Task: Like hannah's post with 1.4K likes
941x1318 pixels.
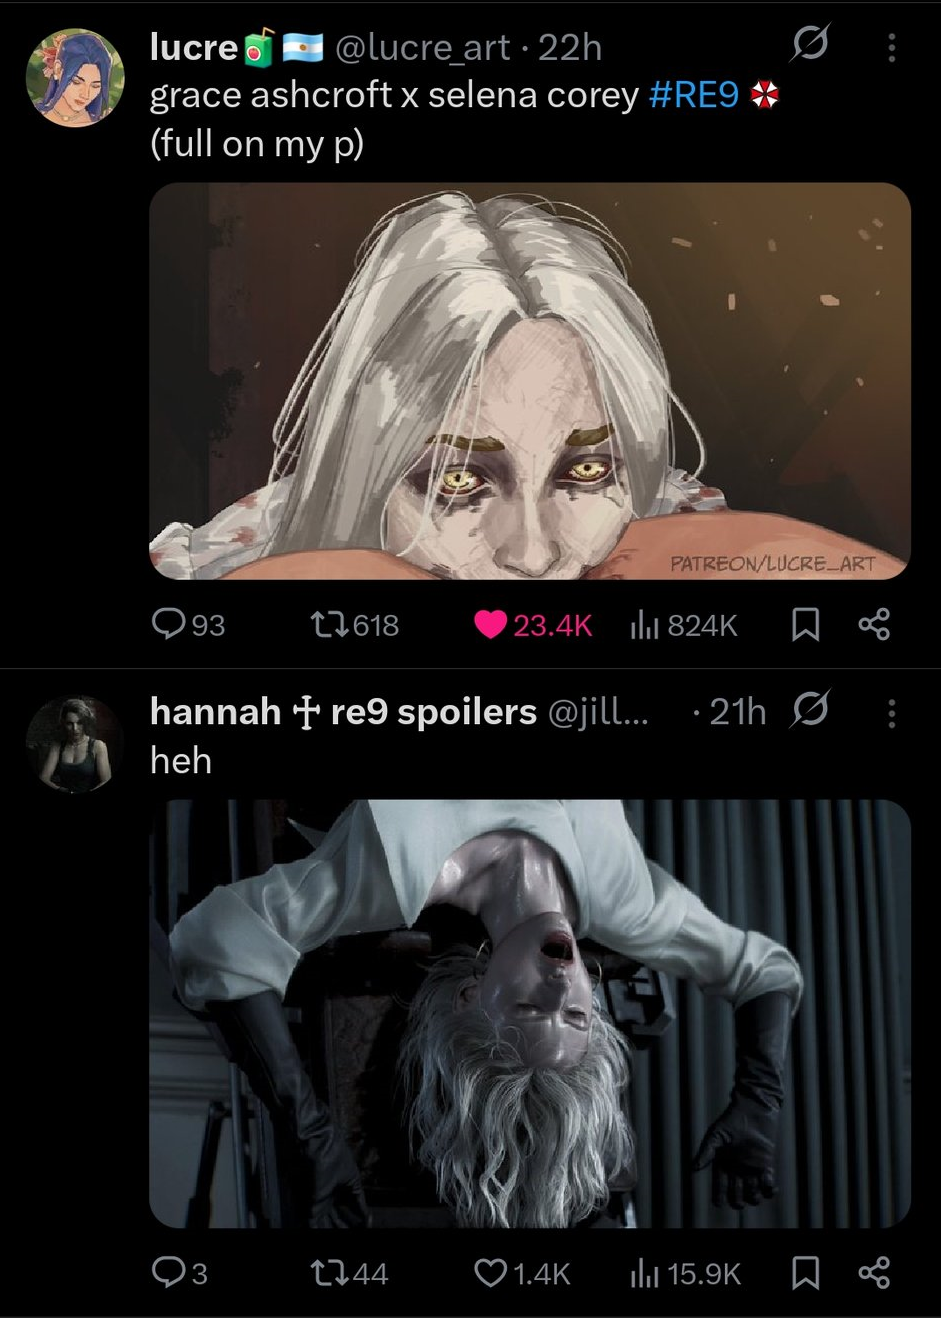Action: pyautogui.click(x=521, y=1273)
